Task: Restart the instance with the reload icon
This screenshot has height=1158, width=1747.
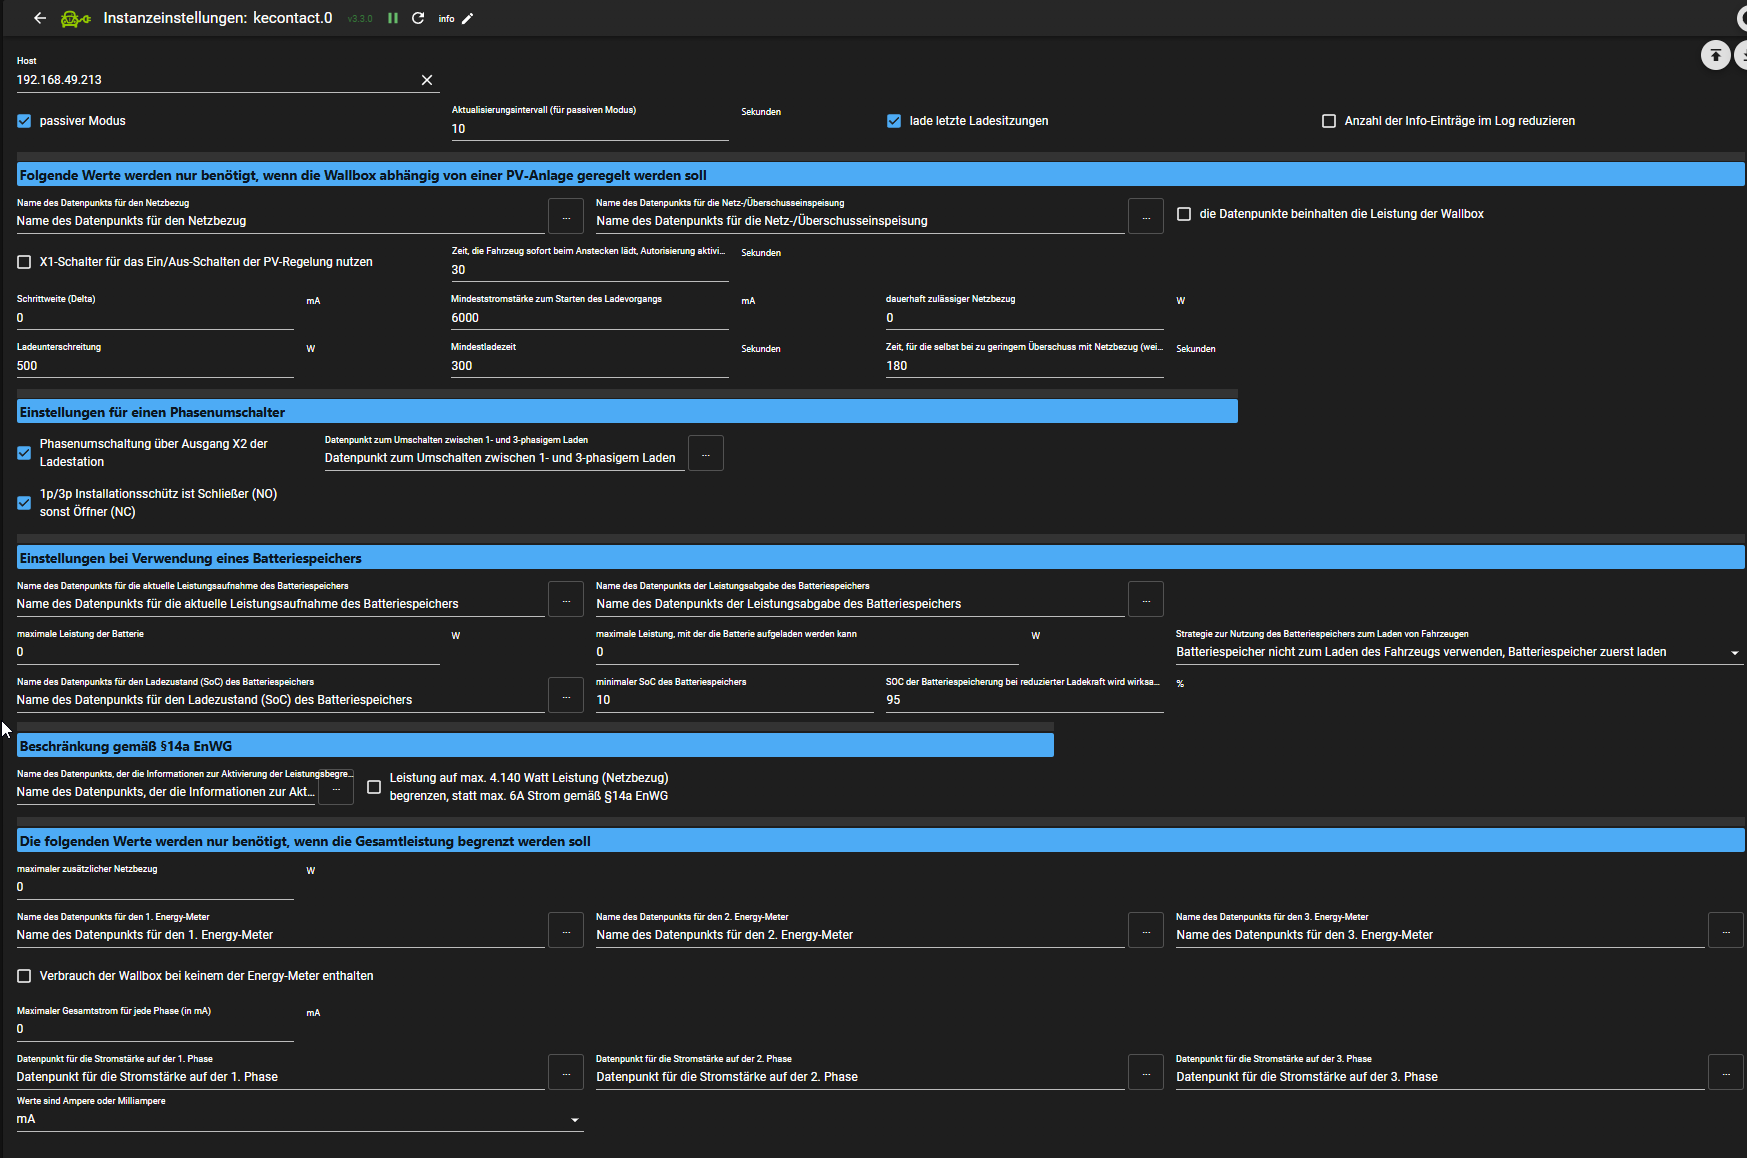Action: 418,18
